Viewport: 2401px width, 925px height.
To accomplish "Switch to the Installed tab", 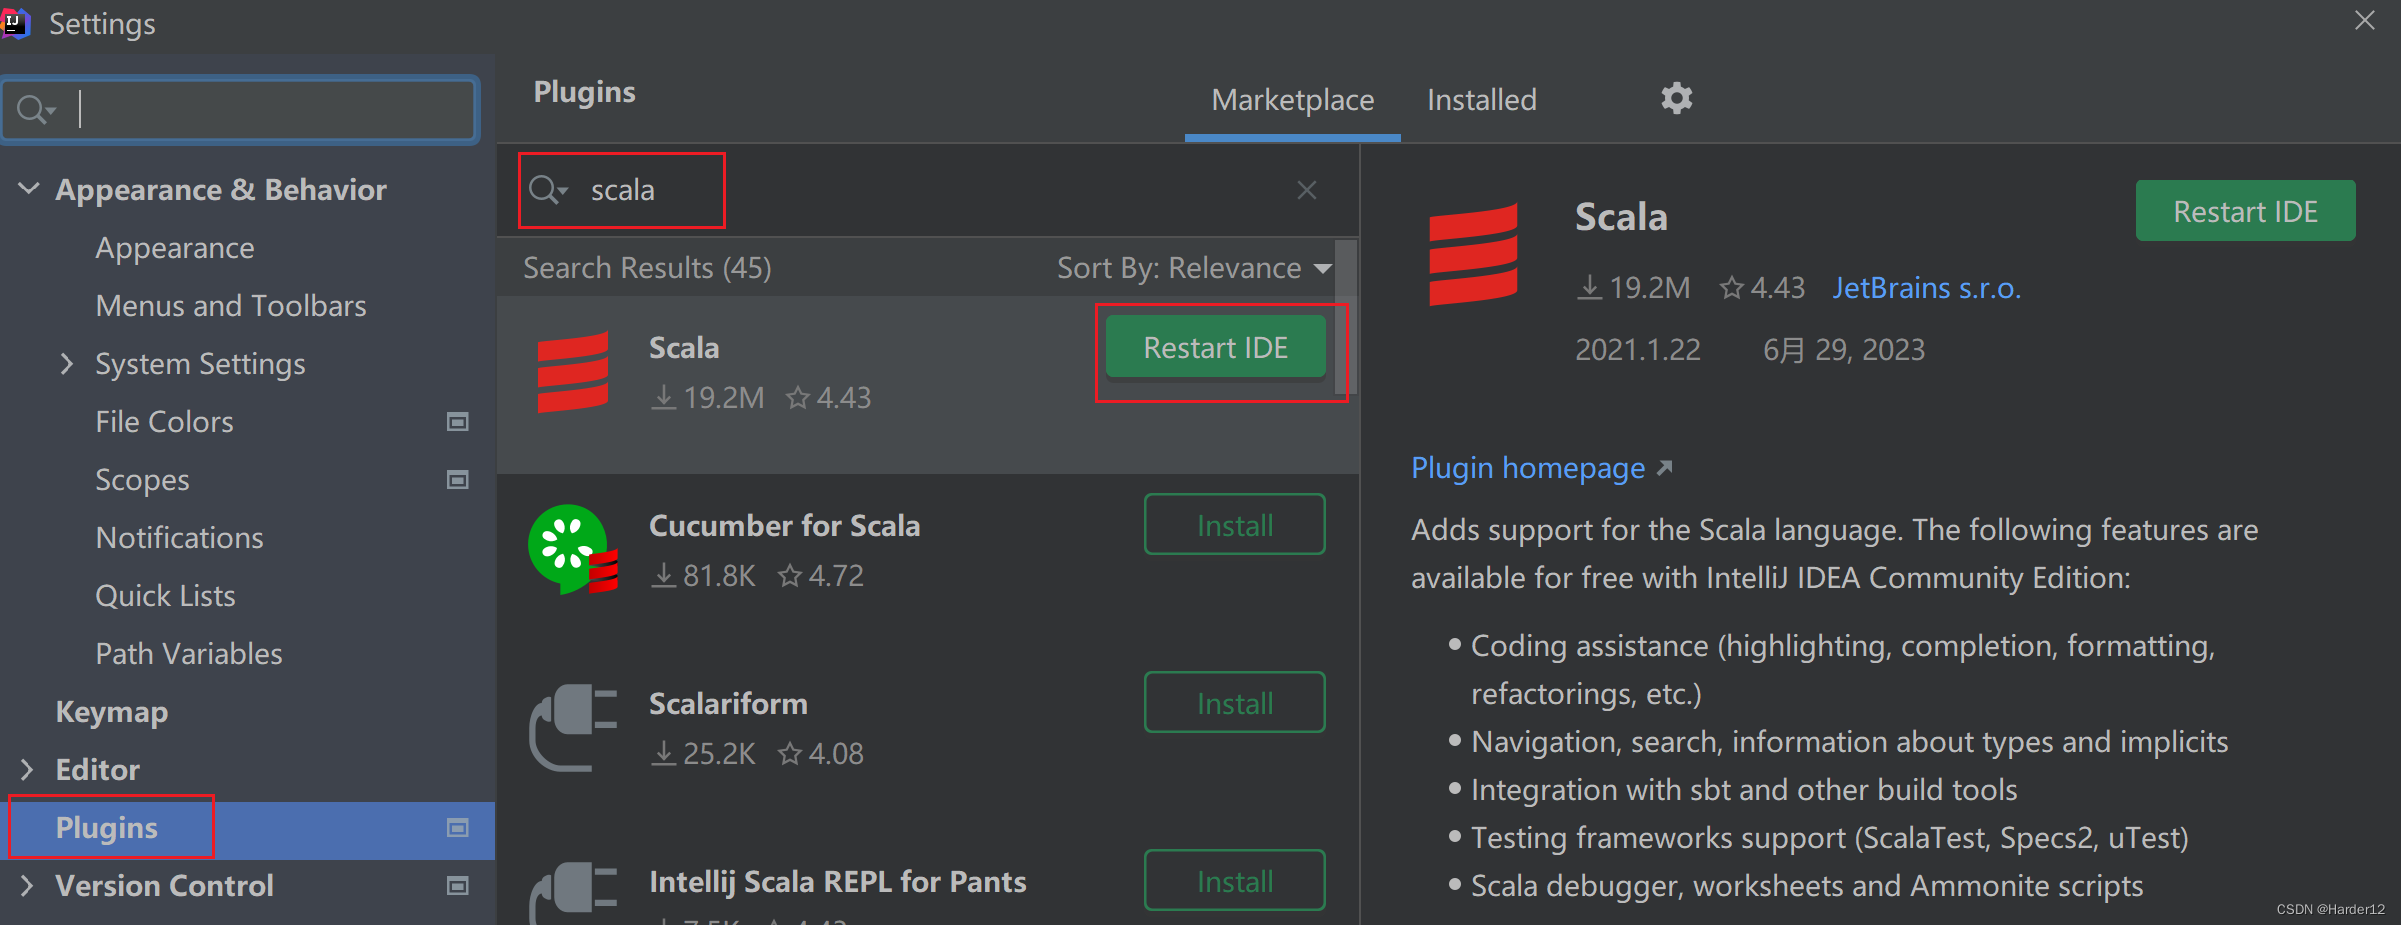I will coord(1481,99).
